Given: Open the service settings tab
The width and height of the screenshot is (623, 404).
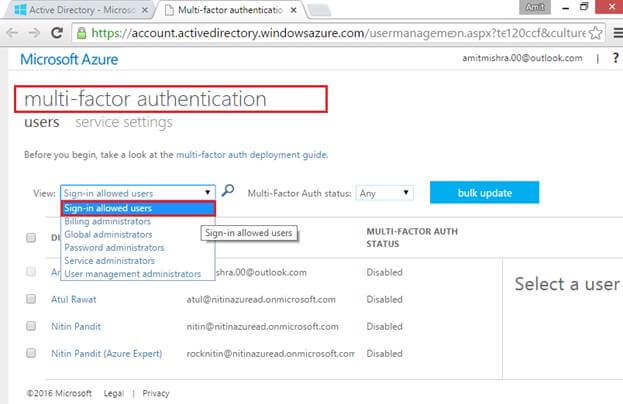Looking at the screenshot, I should point(124,122).
